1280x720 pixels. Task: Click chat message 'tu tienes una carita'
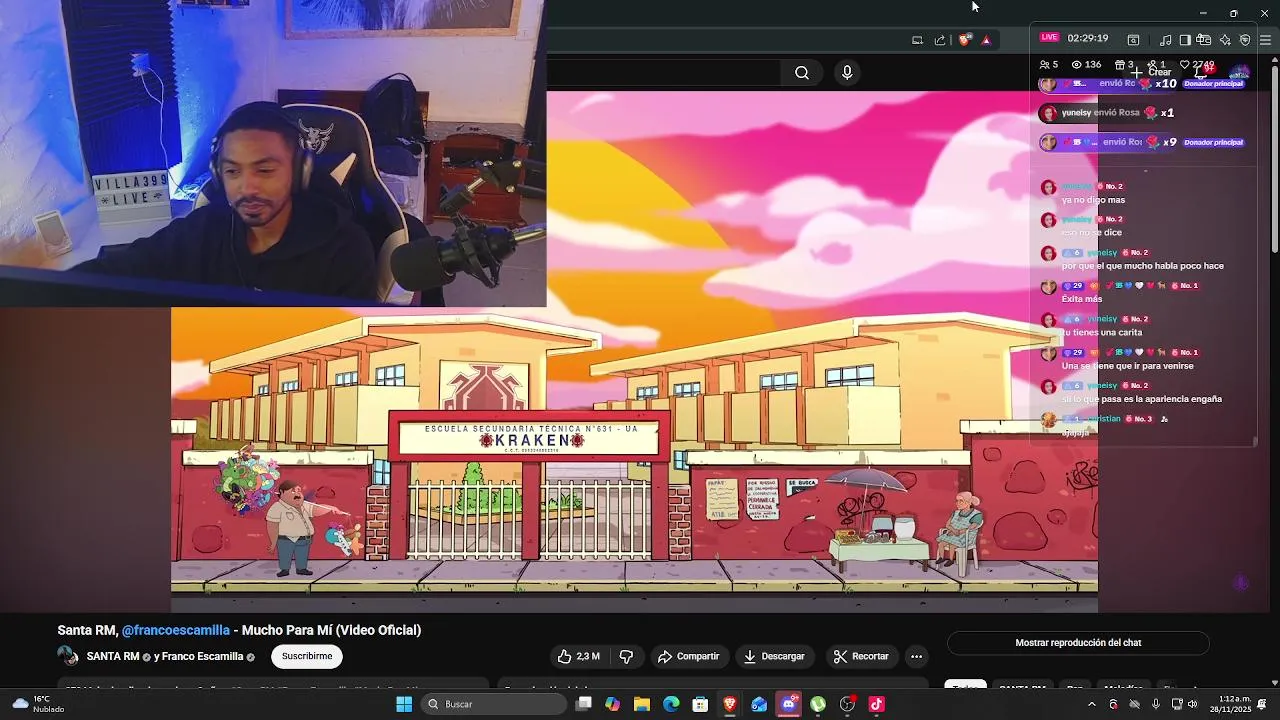coord(1101,332)
